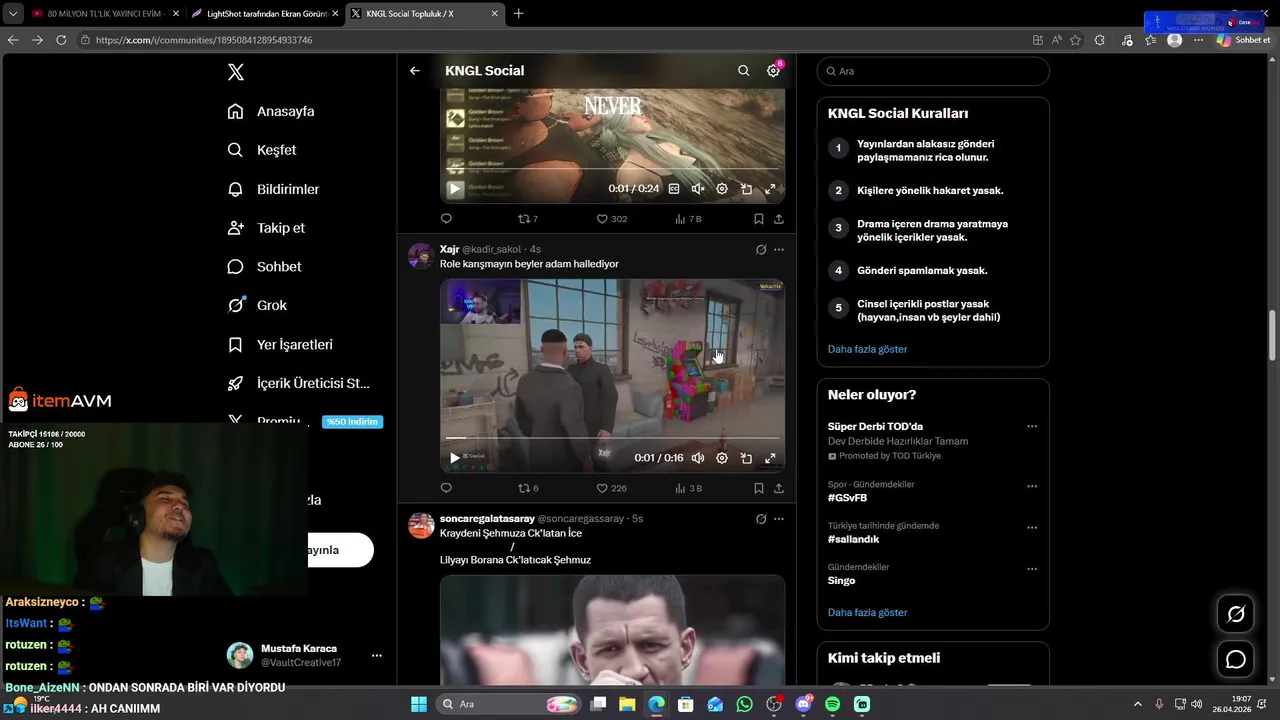Ask Grok about soncaregalatasaray post

[761, 519]
